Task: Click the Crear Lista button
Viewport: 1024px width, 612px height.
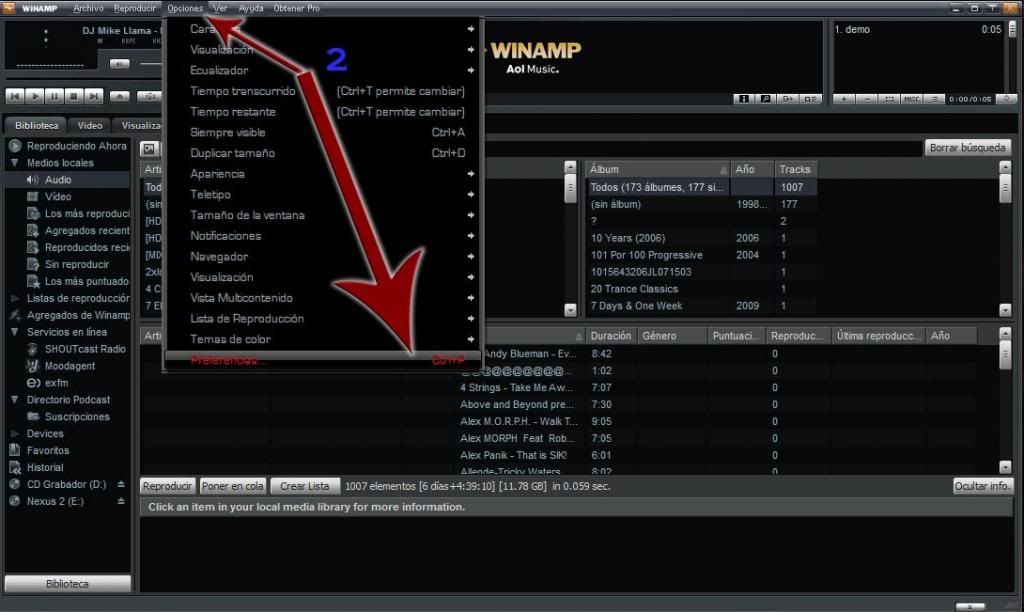Action: [304, 486]
